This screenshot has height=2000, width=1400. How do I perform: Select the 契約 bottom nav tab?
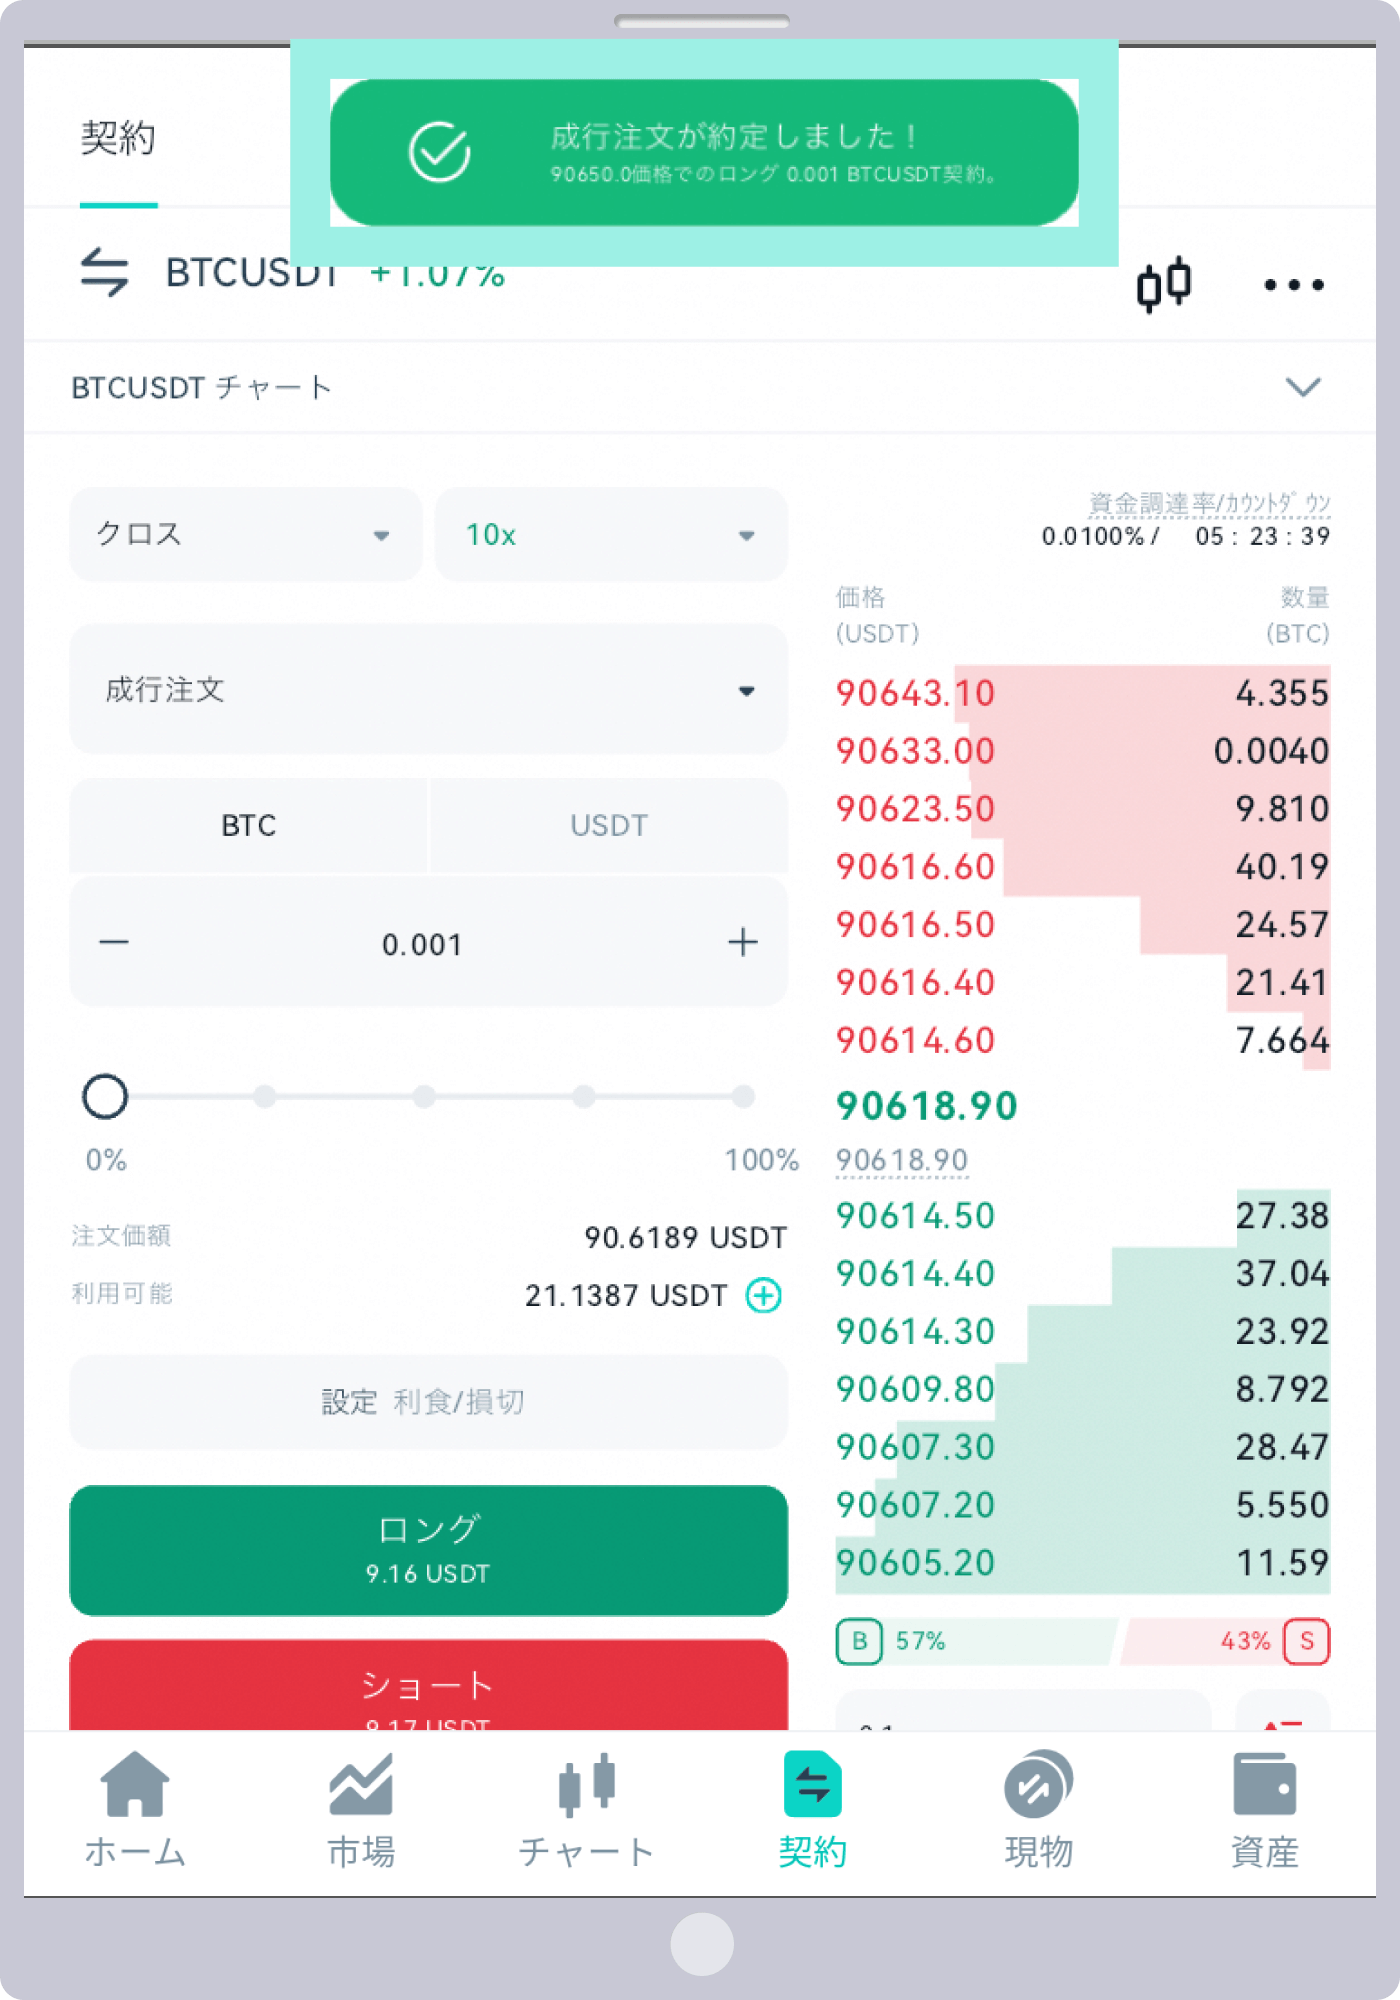click(812, 1812)
